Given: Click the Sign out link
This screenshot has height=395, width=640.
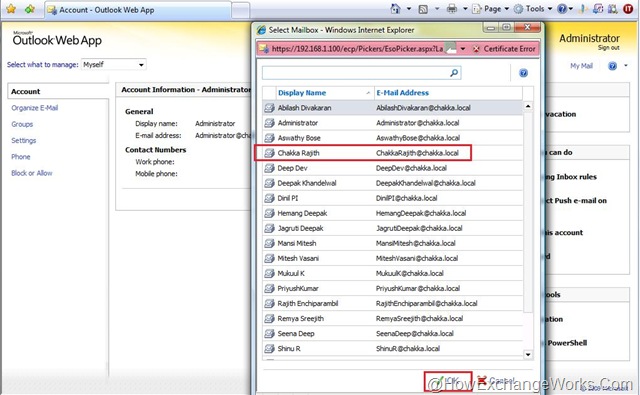Looking at the screenshot, I should (609, 48).
